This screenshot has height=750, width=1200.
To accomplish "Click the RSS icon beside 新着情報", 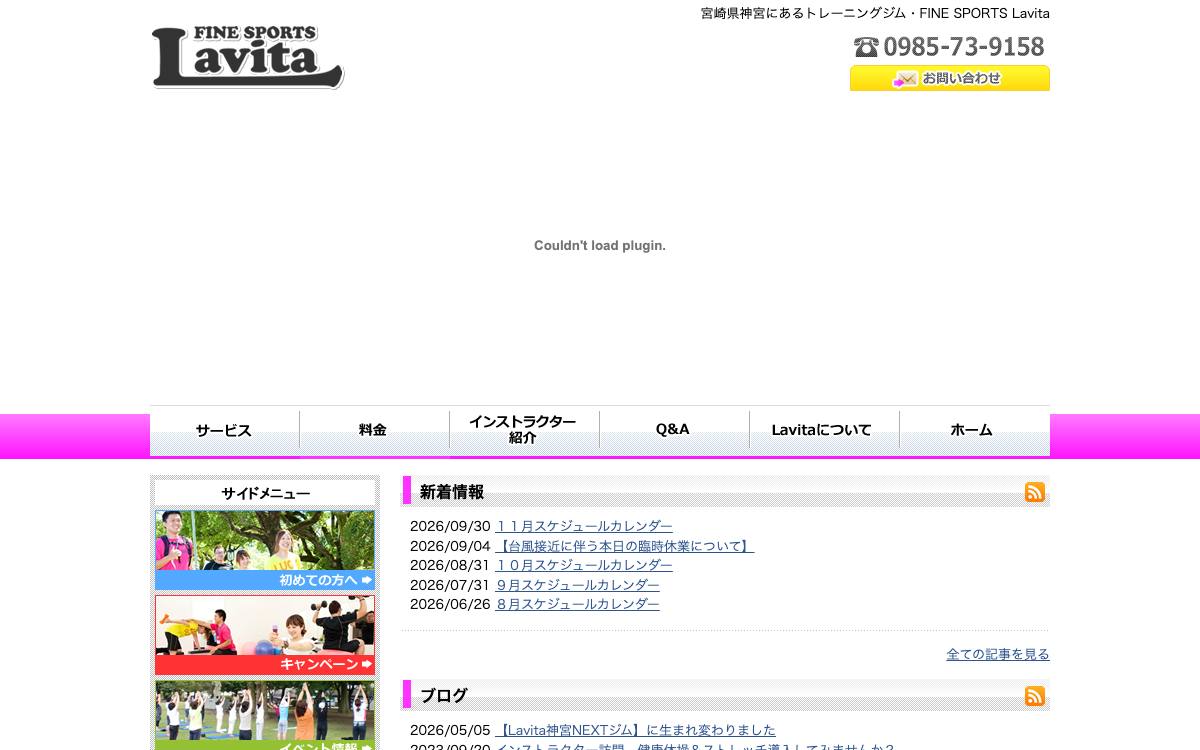I will (1035, 492).
